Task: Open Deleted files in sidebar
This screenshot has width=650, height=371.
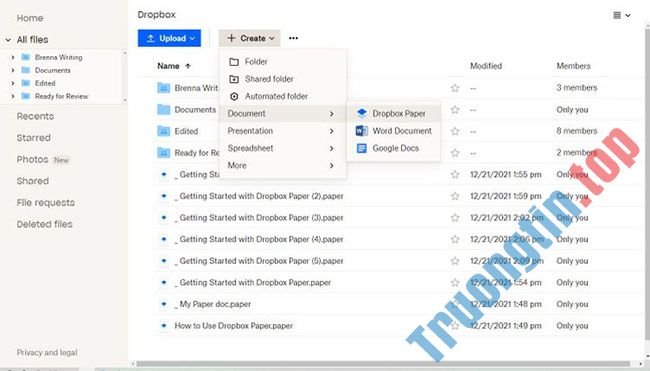Action: [44, 224]
